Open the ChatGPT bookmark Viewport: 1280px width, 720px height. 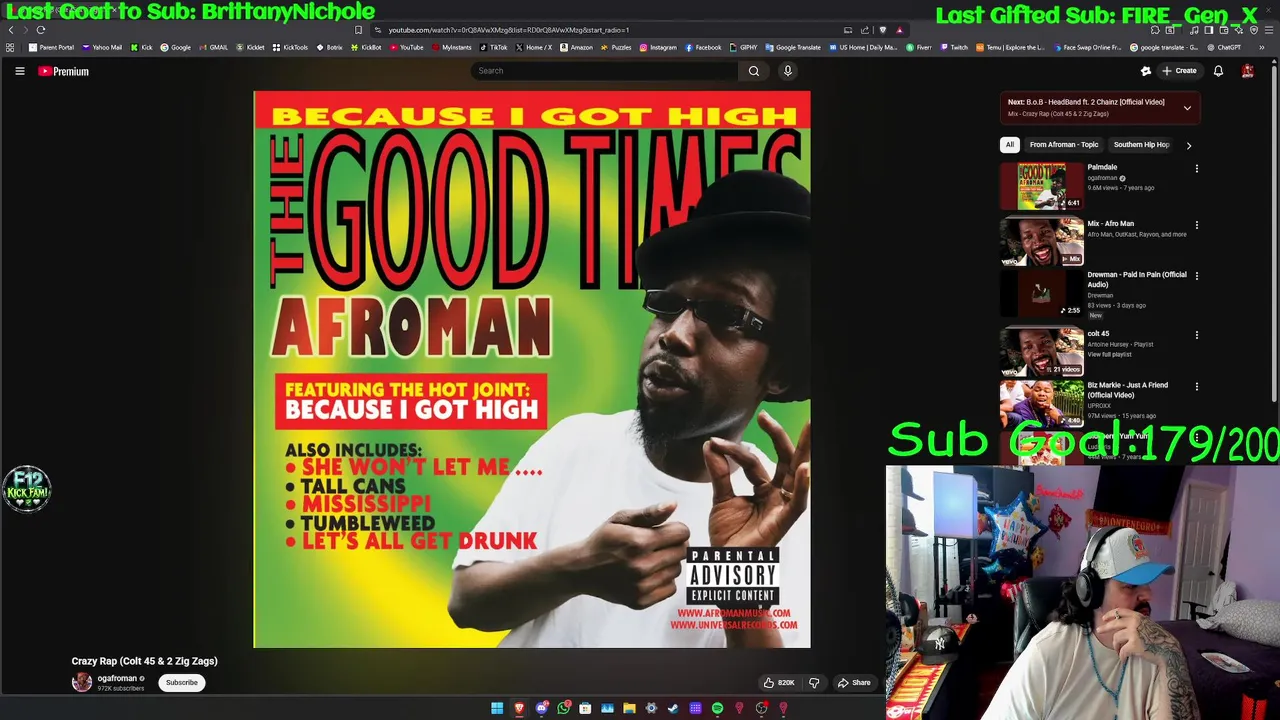1224,47
